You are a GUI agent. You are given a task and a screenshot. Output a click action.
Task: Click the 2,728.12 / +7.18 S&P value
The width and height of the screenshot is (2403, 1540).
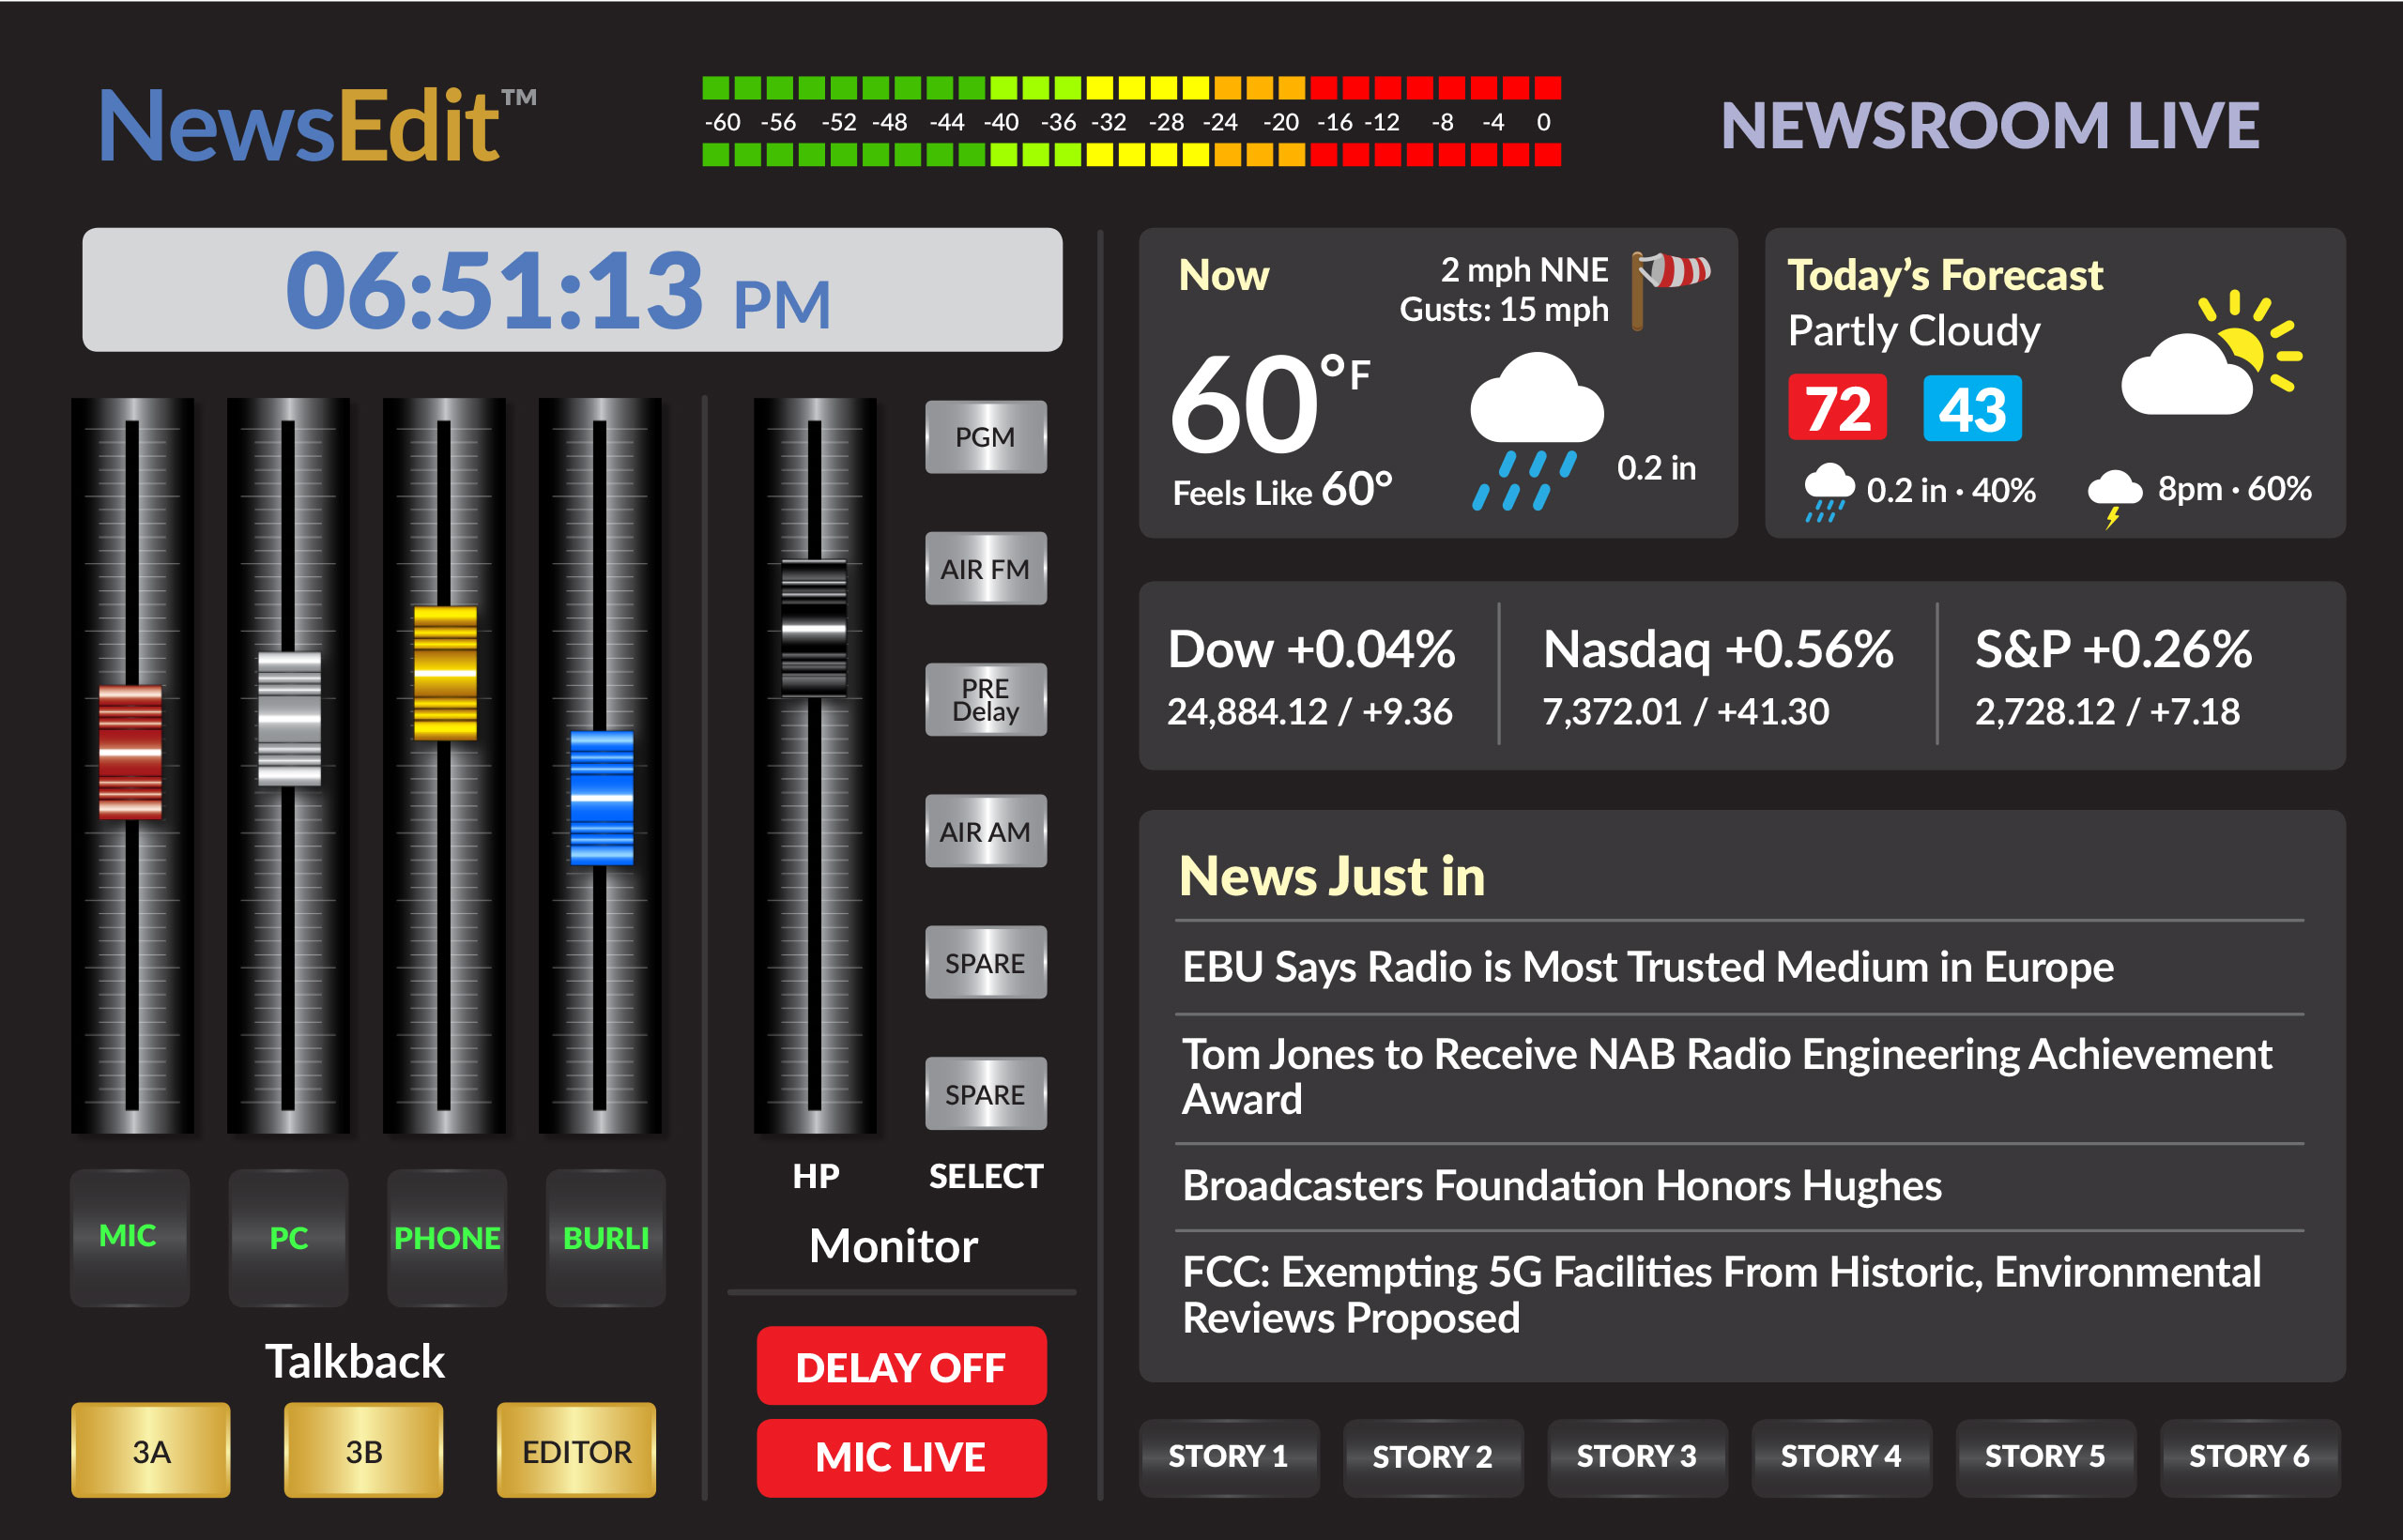2107,712
